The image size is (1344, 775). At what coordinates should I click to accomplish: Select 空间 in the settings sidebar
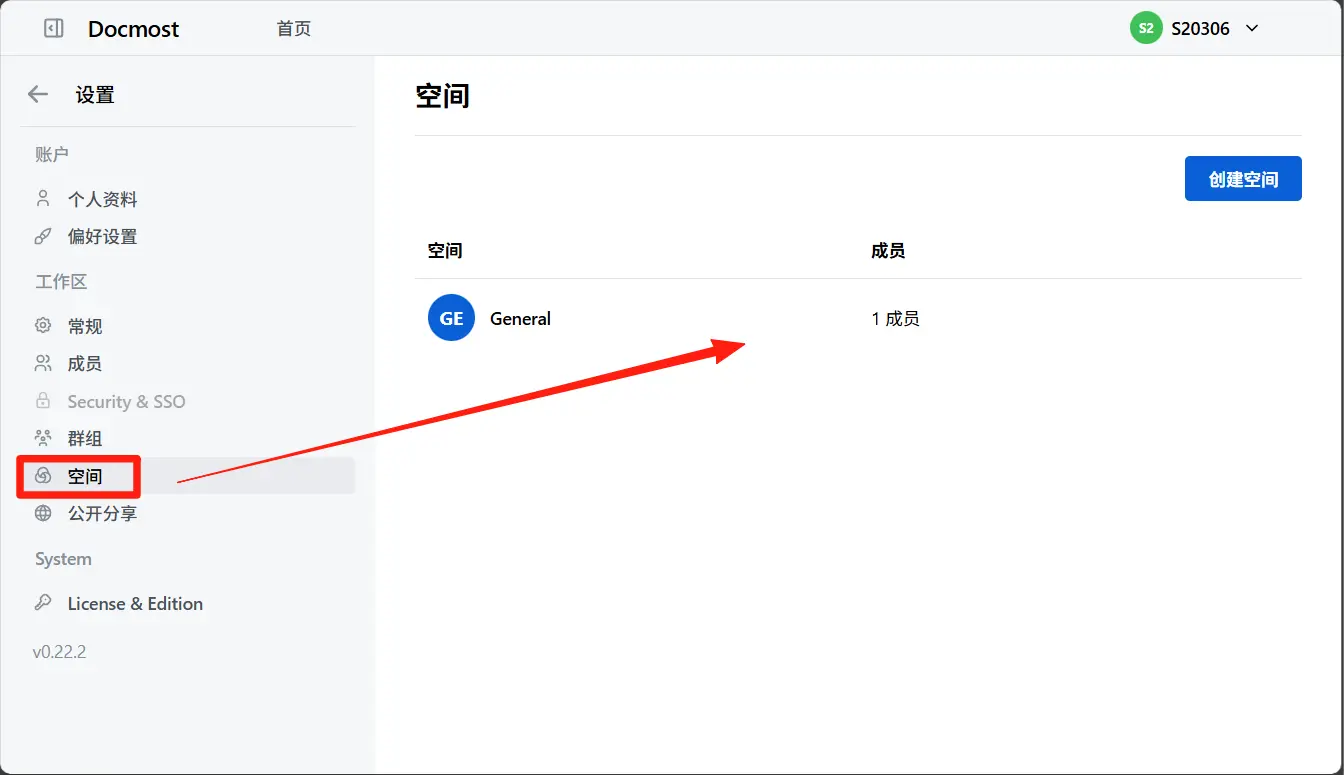[x=85, y=476]
